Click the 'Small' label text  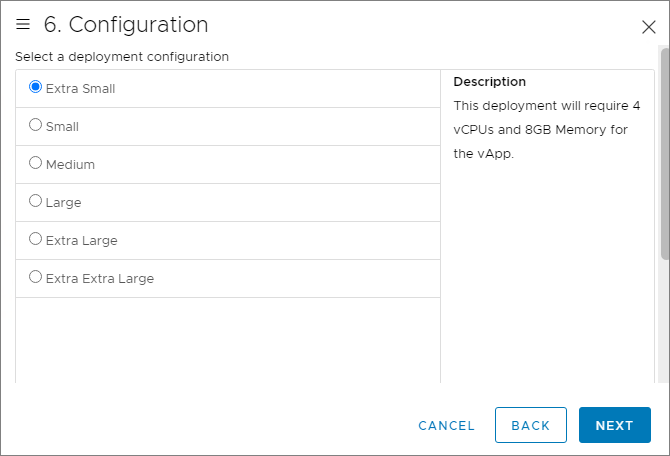click(x=62, y=126)
